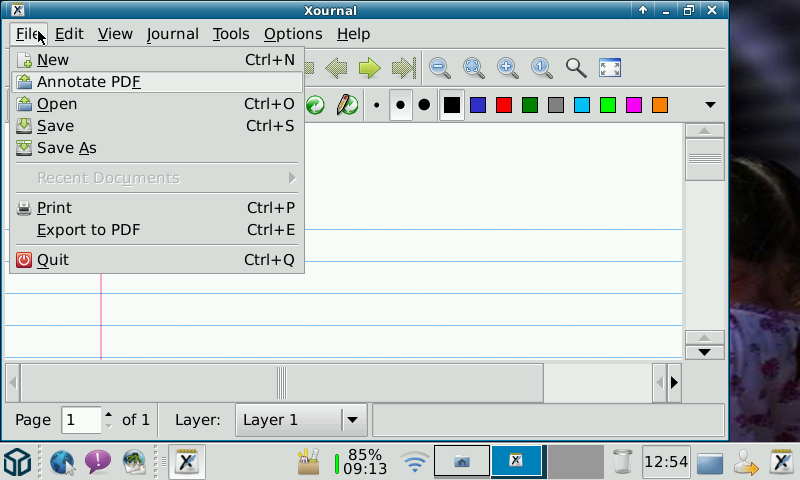Select the magenta color swatch
Screen dimensions: 800x480
(634, 105)
